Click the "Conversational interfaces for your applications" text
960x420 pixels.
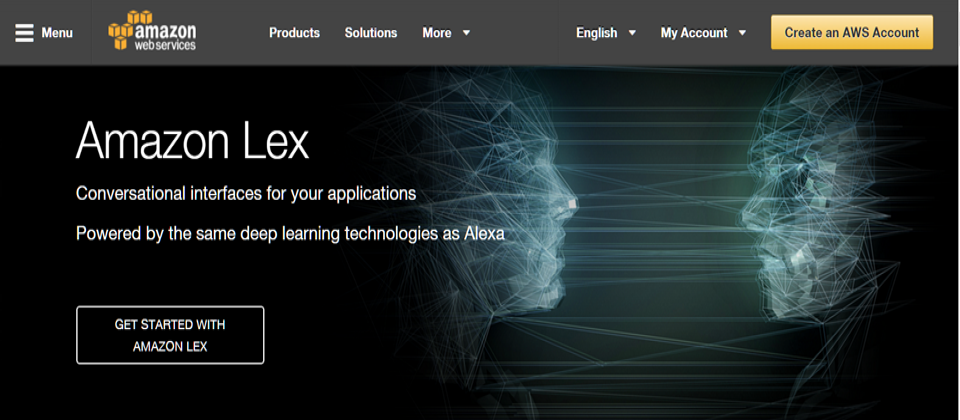tap(246, 193)
